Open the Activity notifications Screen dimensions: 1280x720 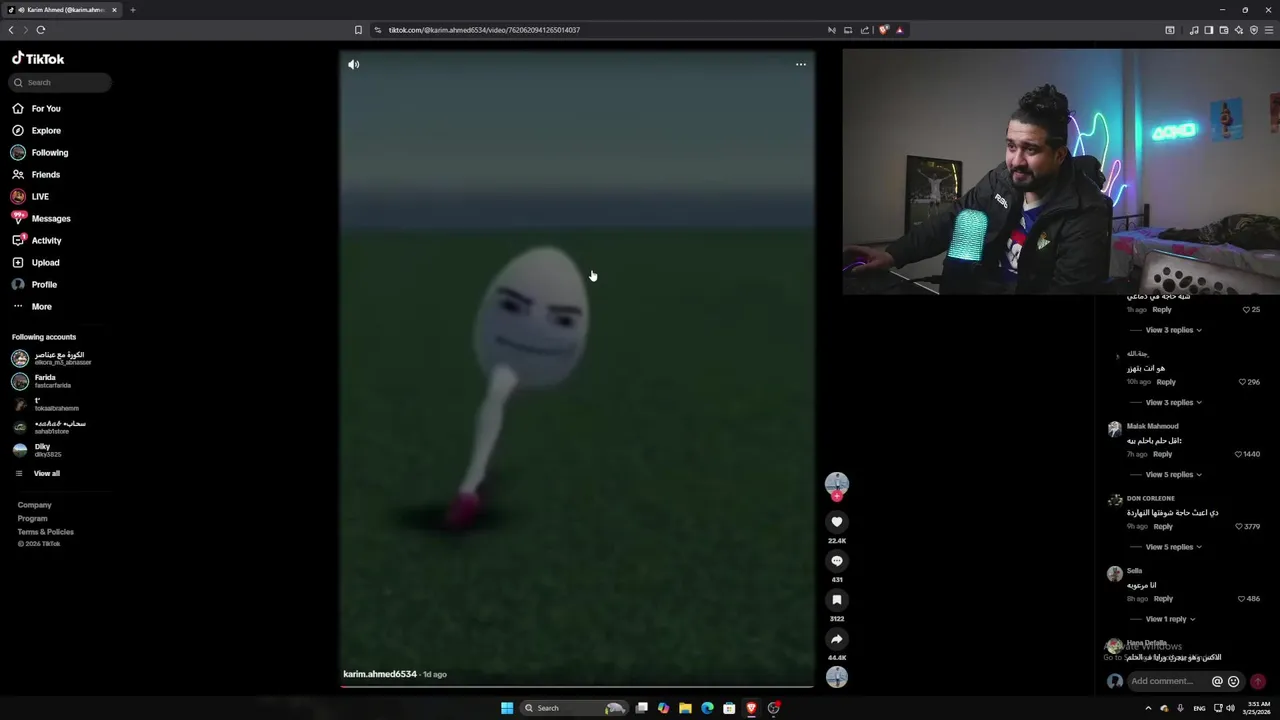point(37,241)
